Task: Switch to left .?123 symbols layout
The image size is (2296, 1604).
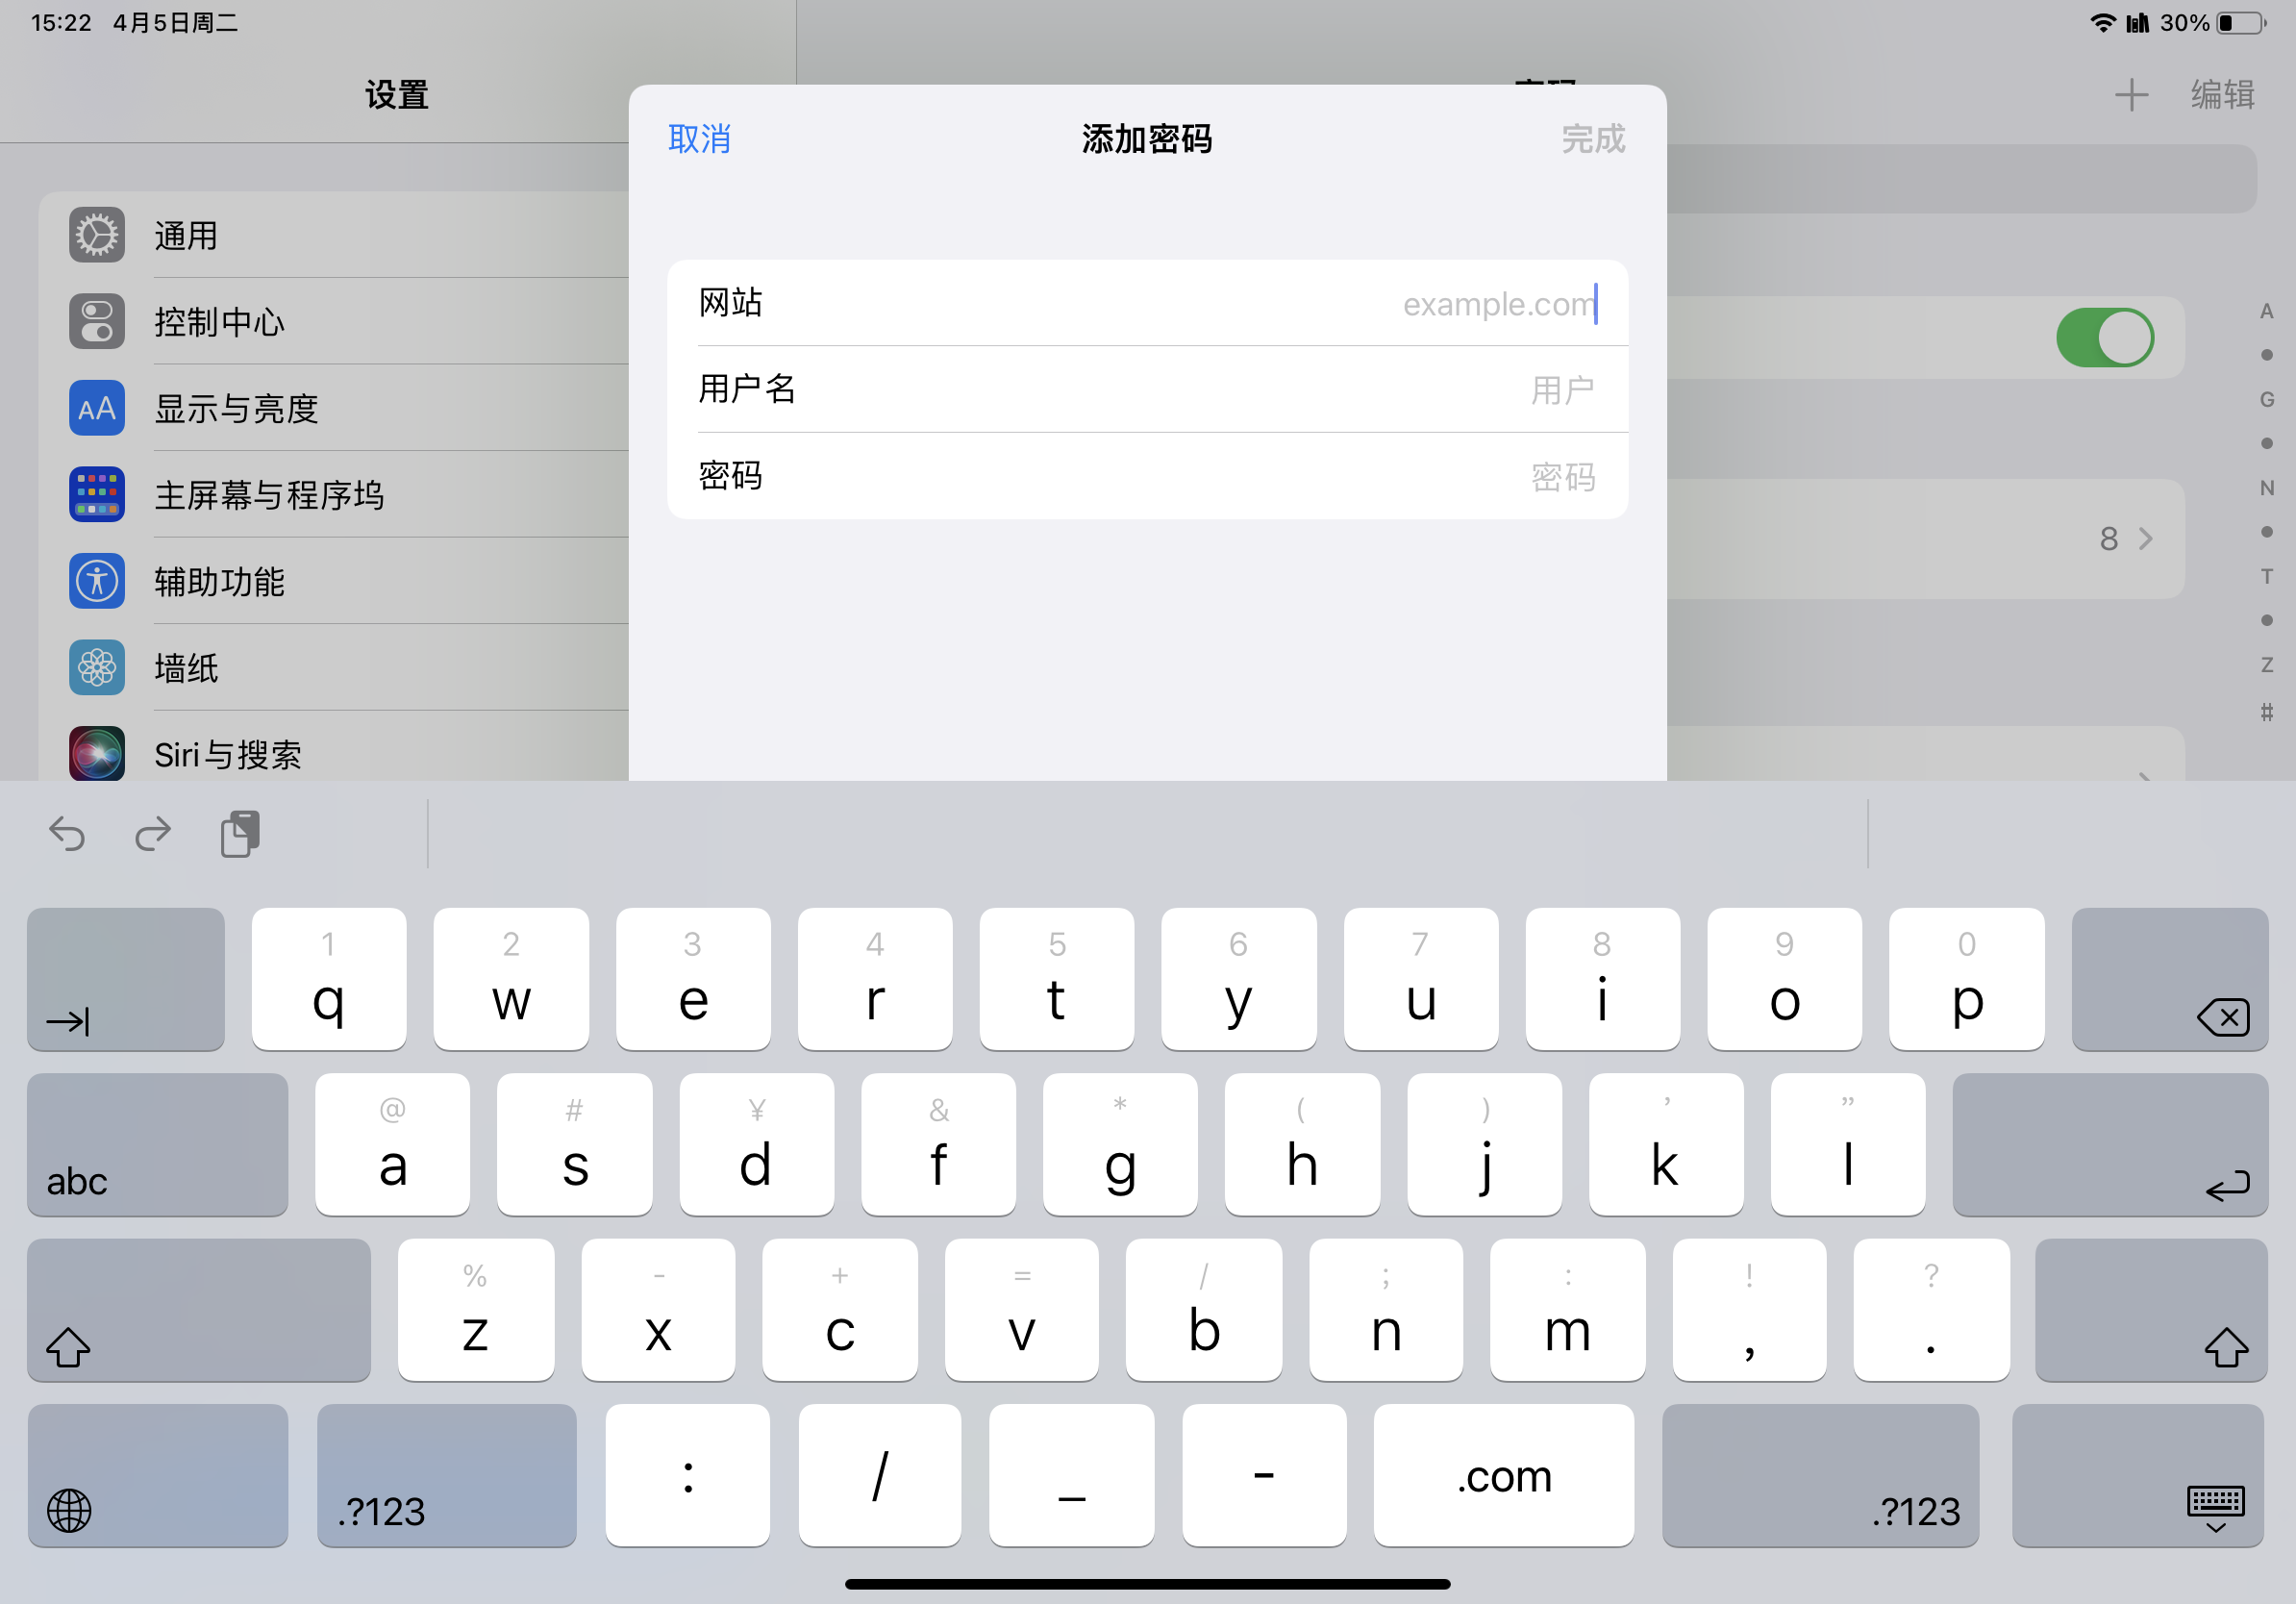Action: click(446, 1477)
